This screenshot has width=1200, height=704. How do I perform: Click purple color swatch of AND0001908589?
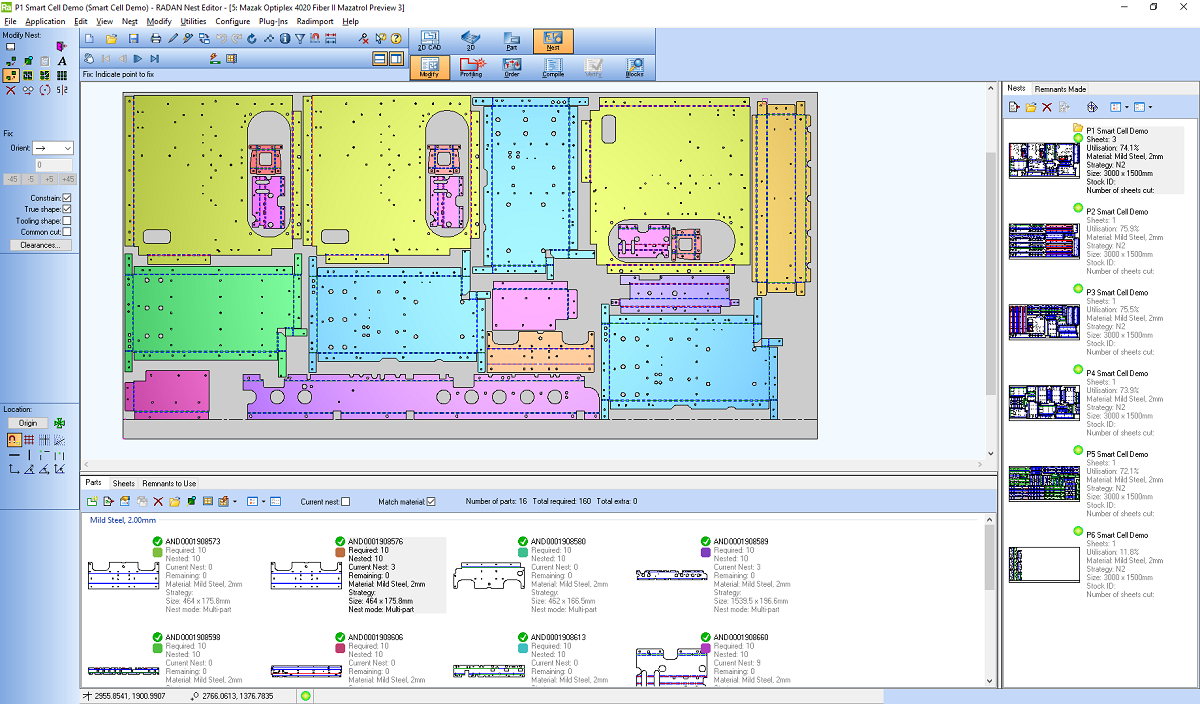[706, 551]
